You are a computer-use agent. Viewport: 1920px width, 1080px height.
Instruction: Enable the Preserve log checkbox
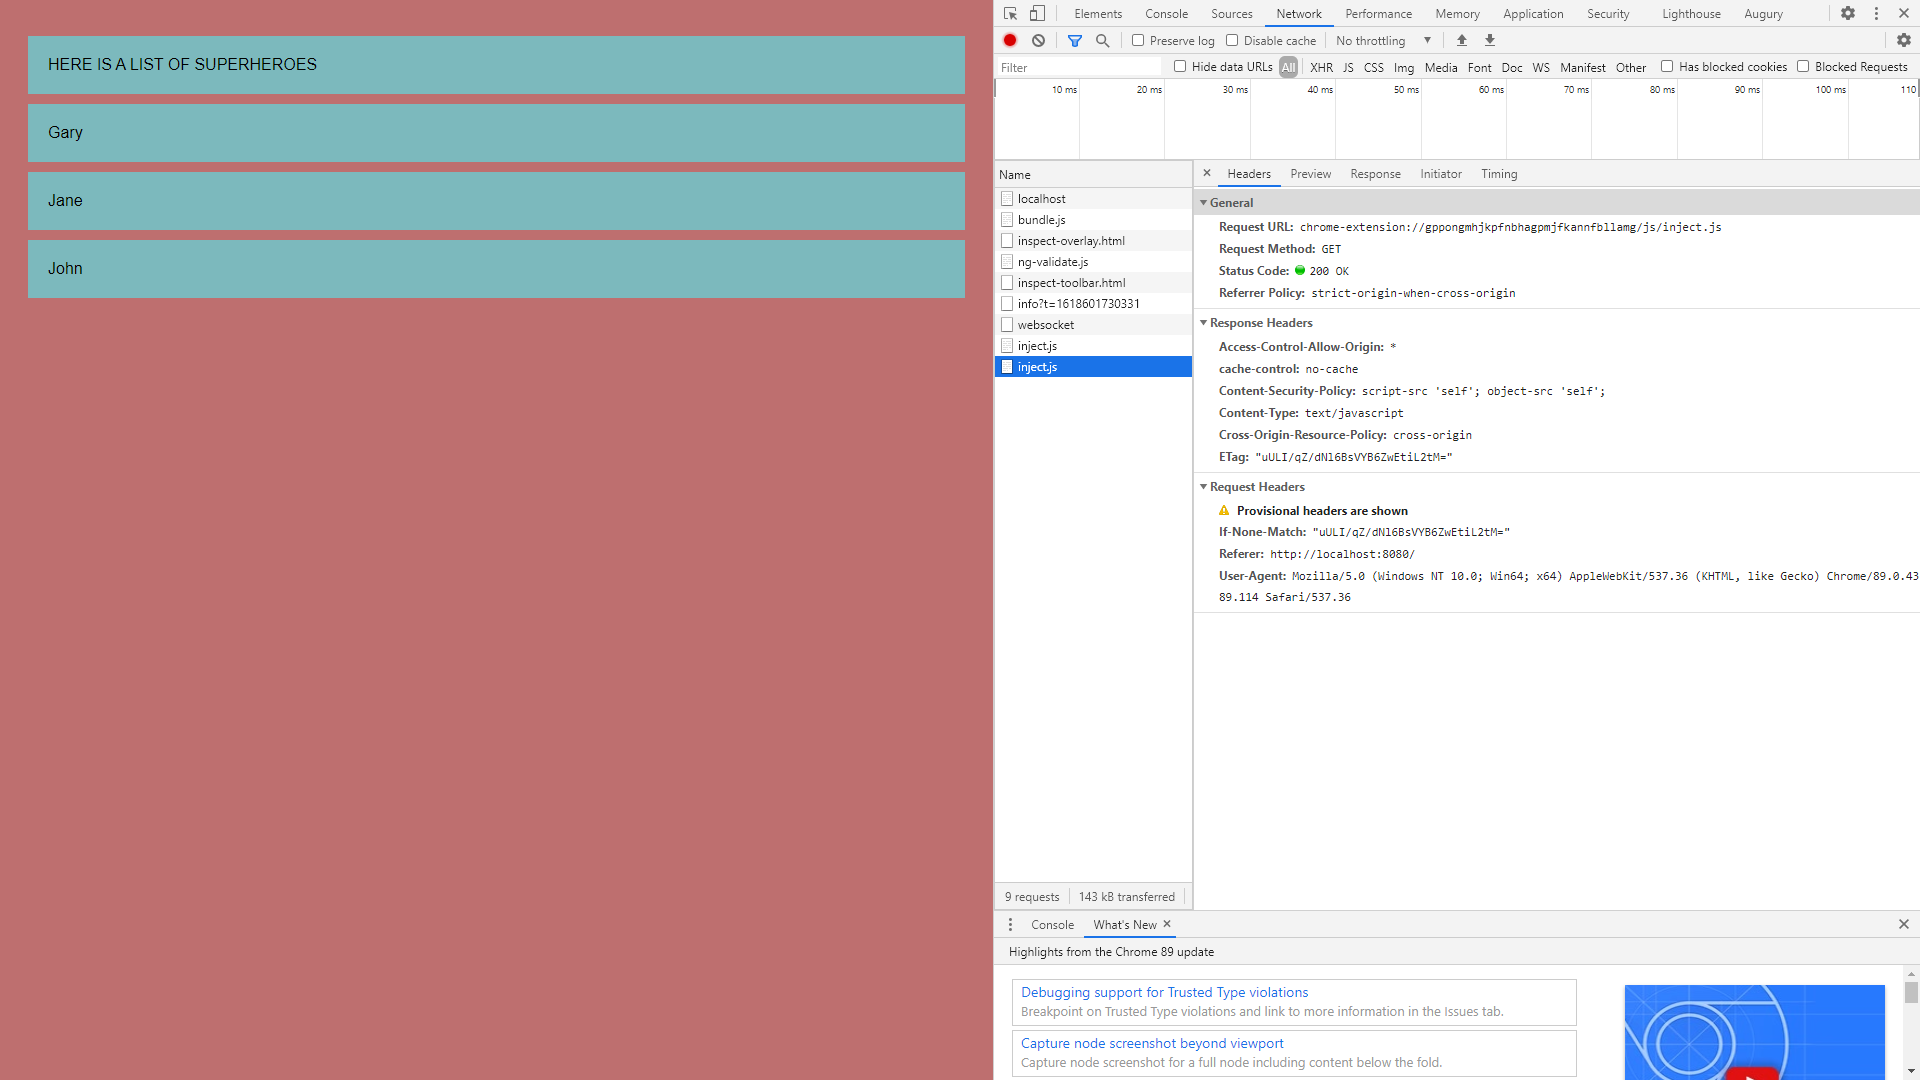[x=1138, y=41]
